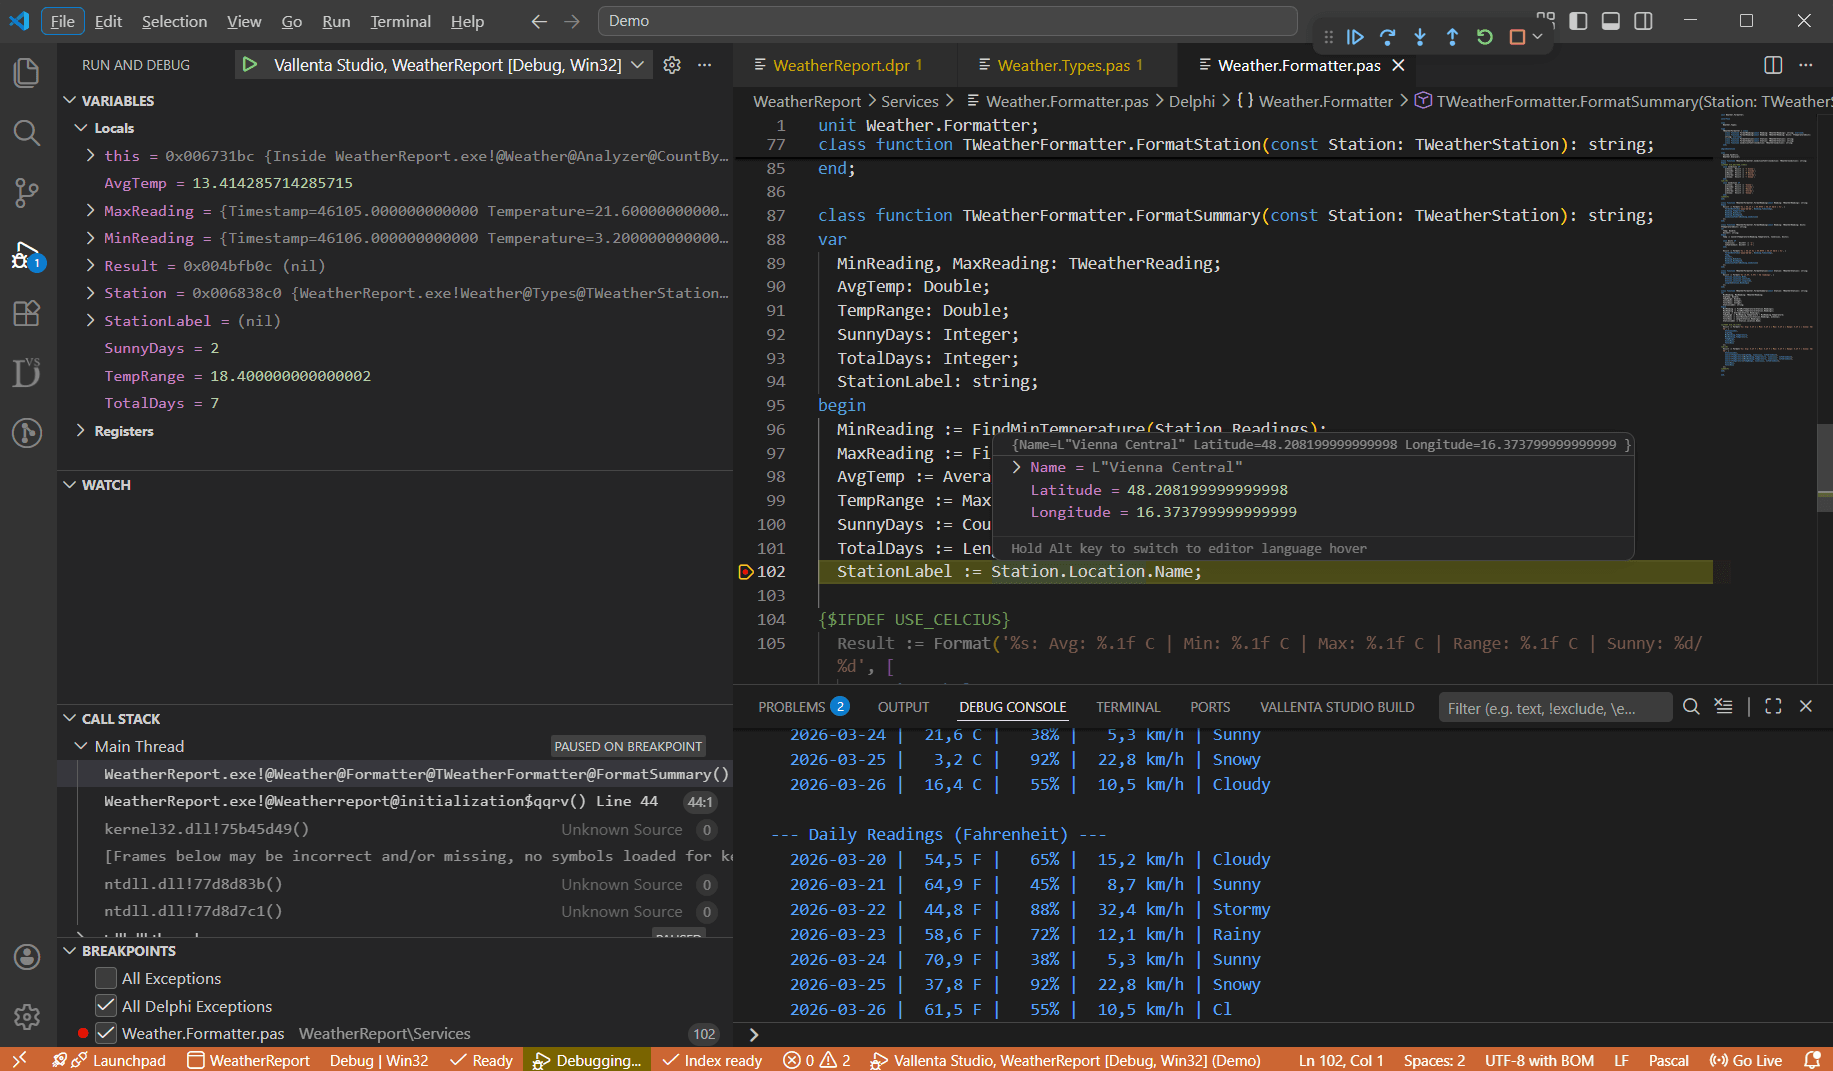The height and width of the screenshot is (1071, 1833).
Task: Uncheck All Delphi Exceptions breakpoint
Action: tap(106, 1006)
